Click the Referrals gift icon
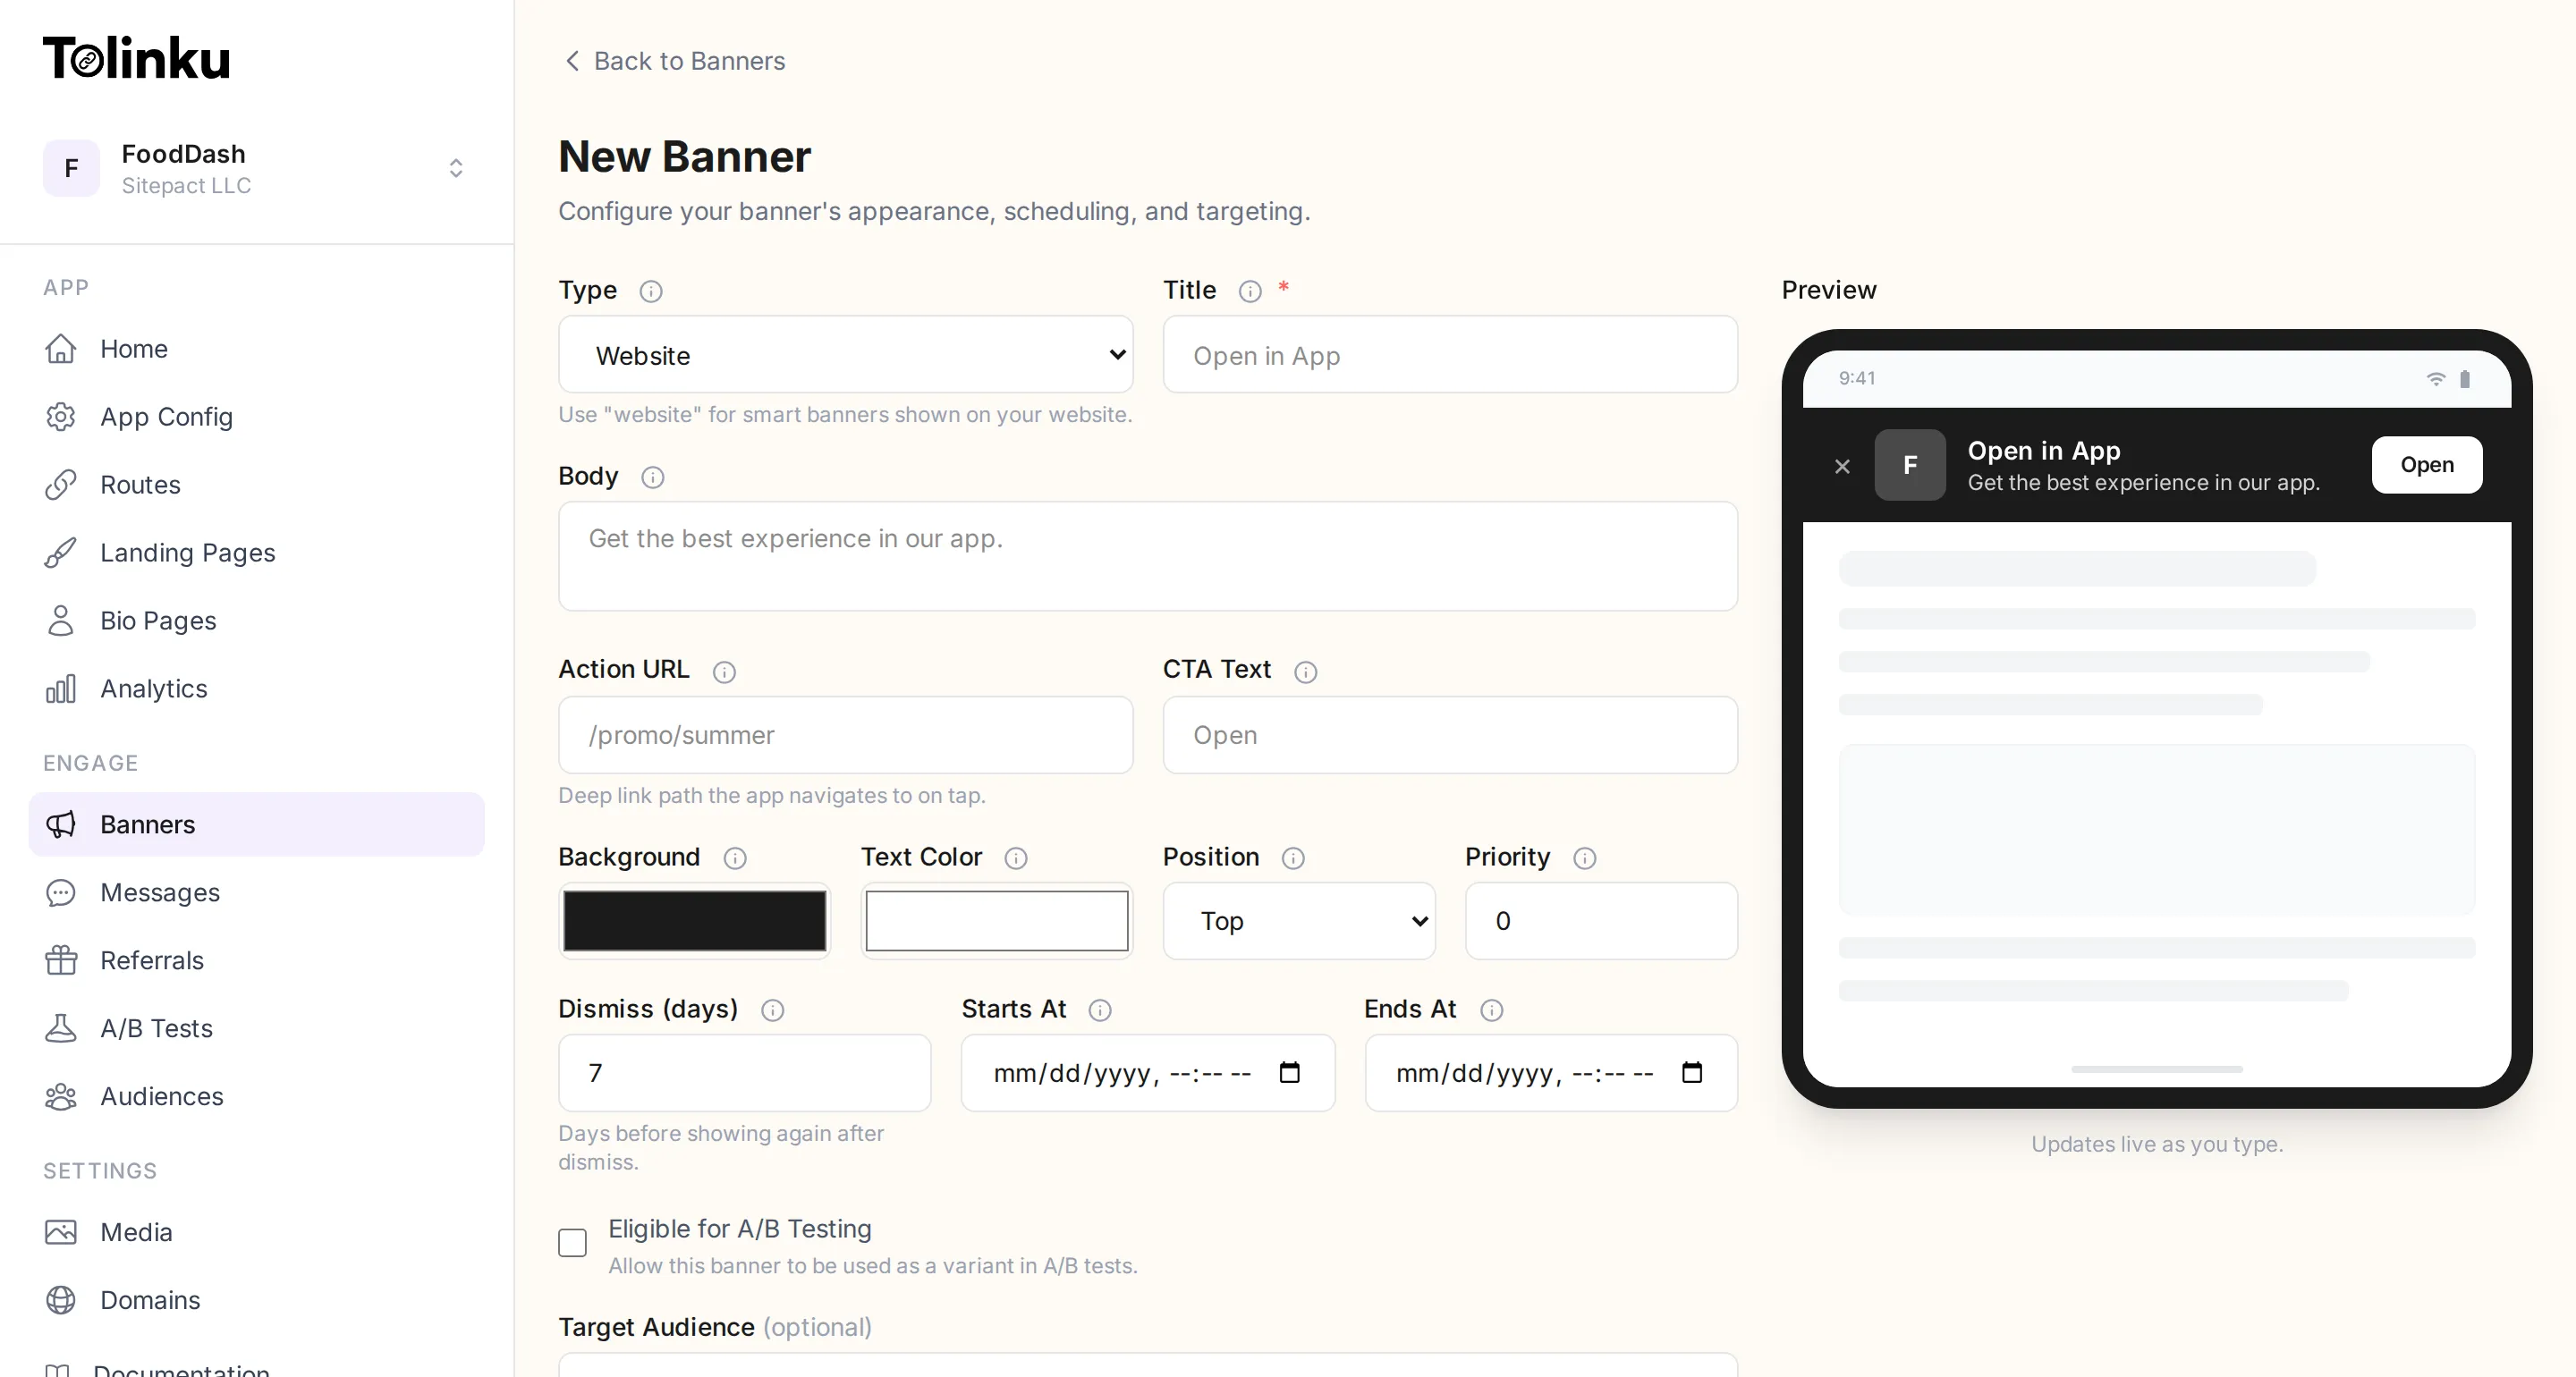Screen dimensions: 2576x1377 (x=61, y=960)
